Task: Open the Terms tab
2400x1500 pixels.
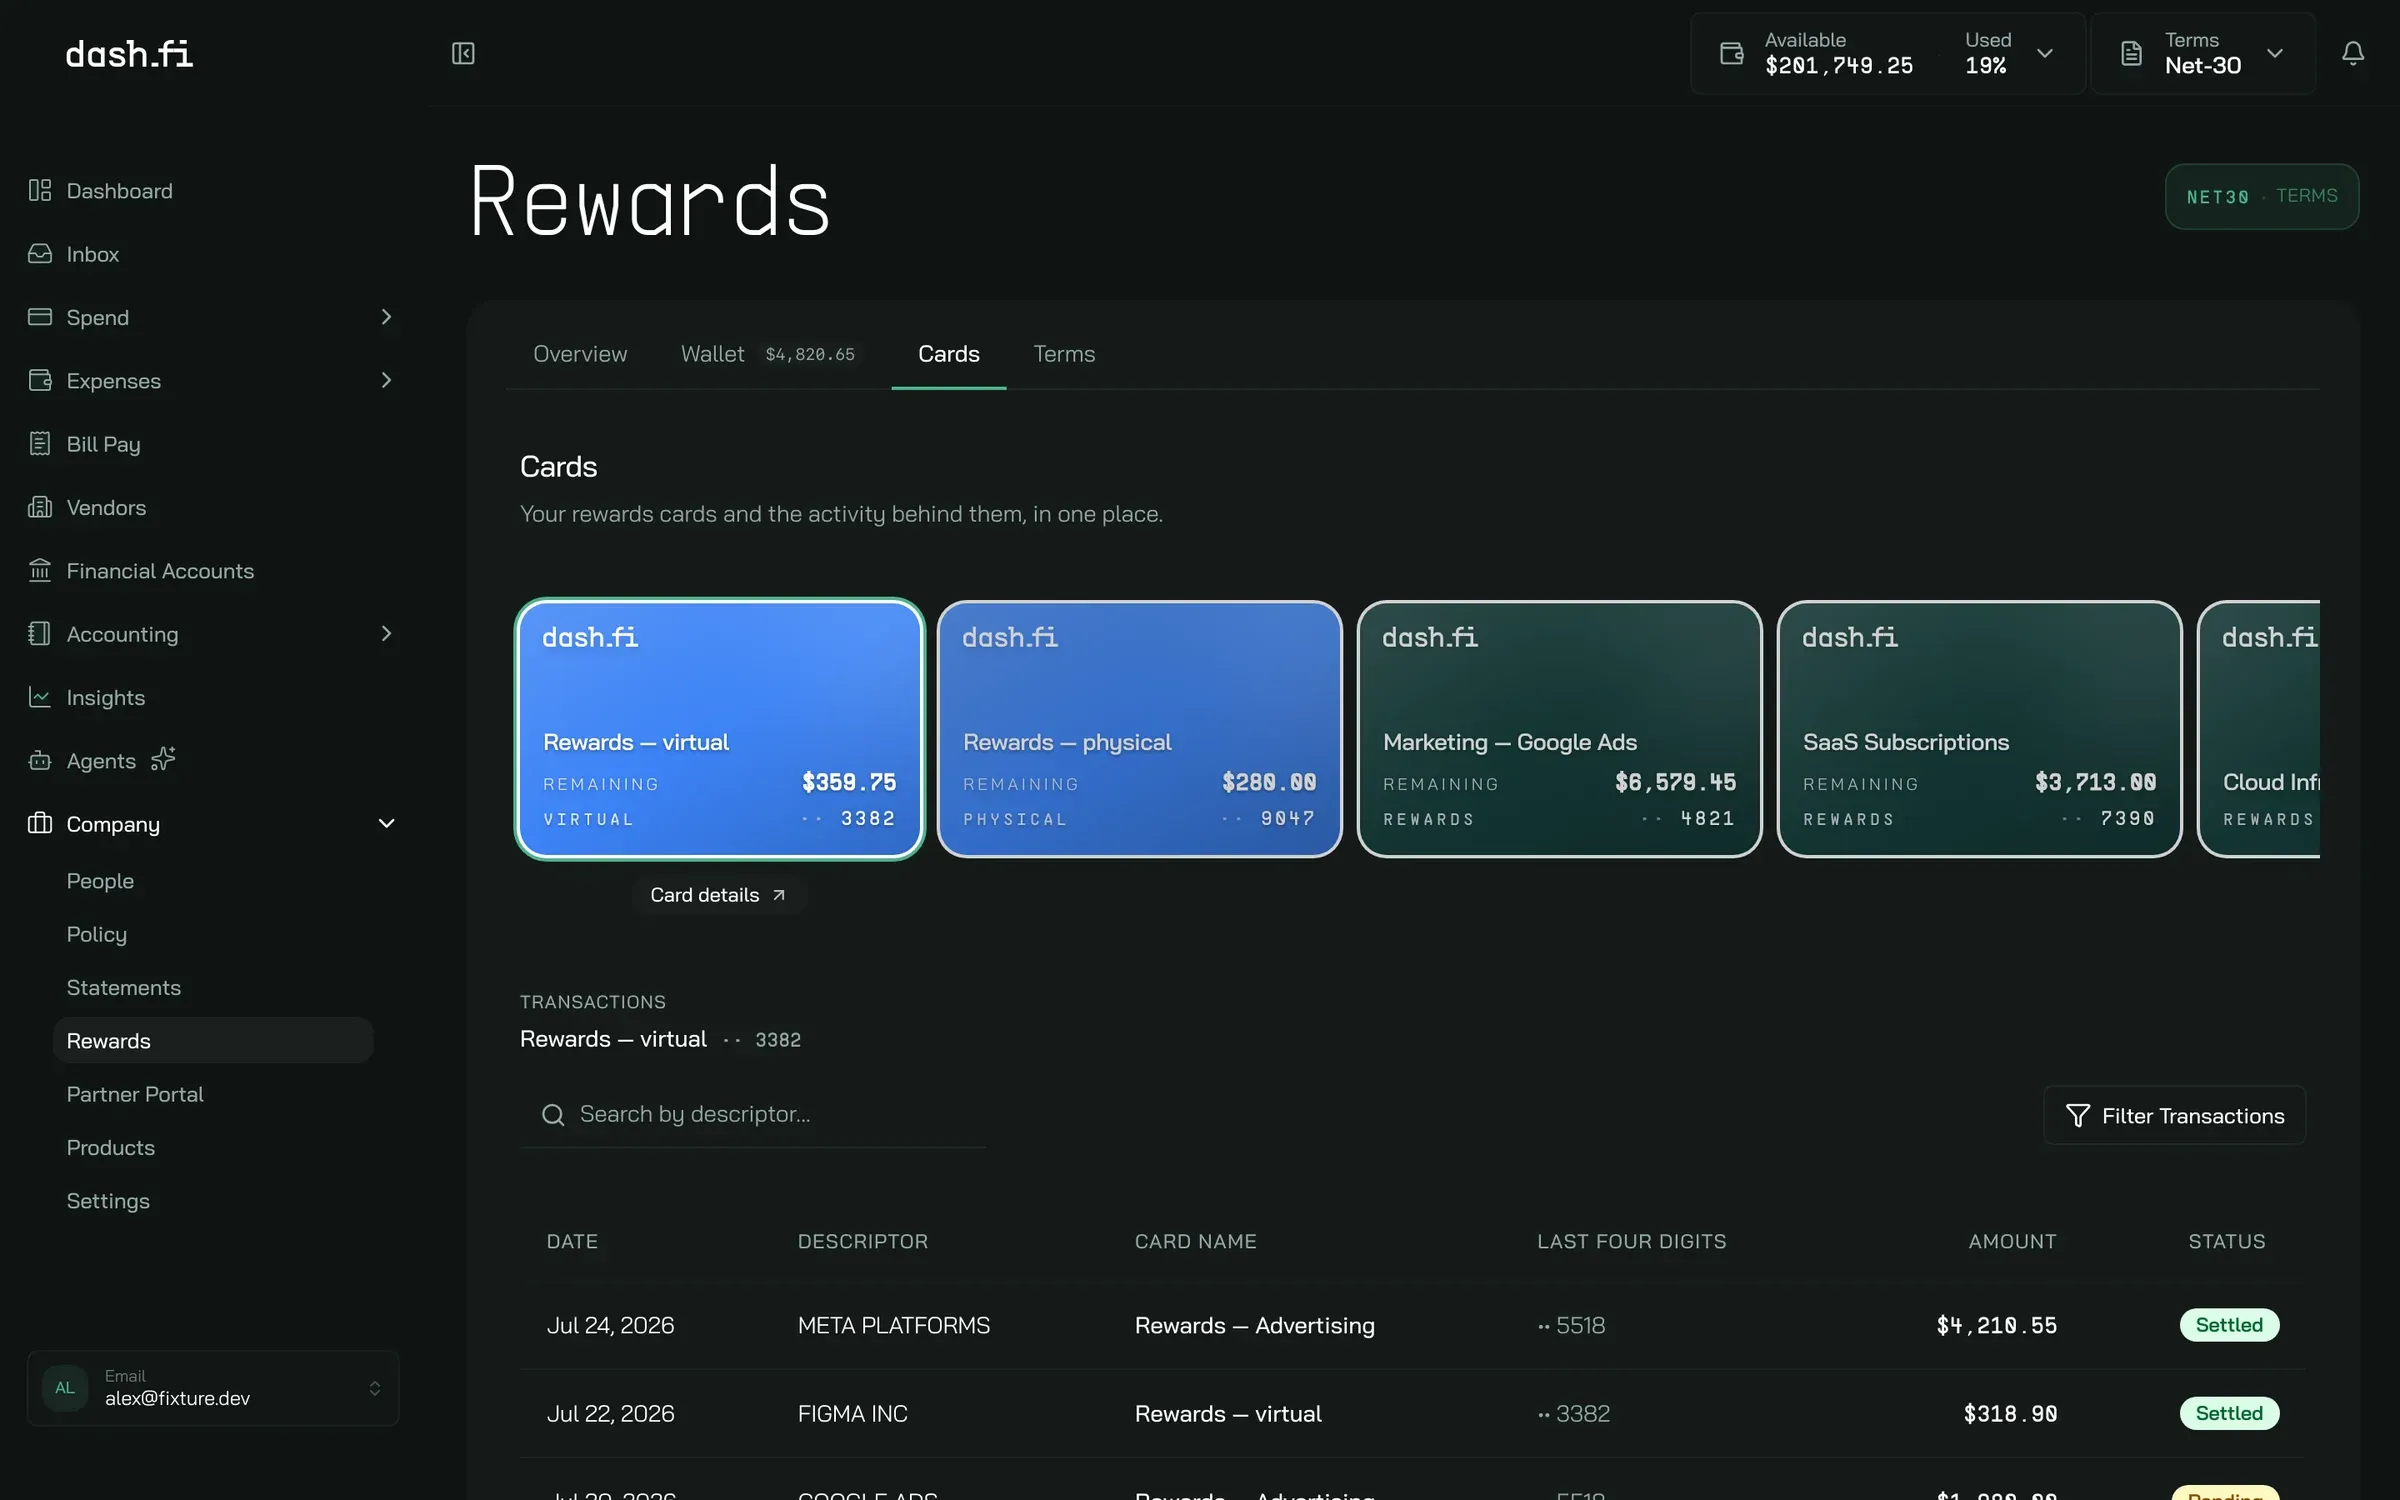Action: pyautogui.click(x=1064, y=354)
